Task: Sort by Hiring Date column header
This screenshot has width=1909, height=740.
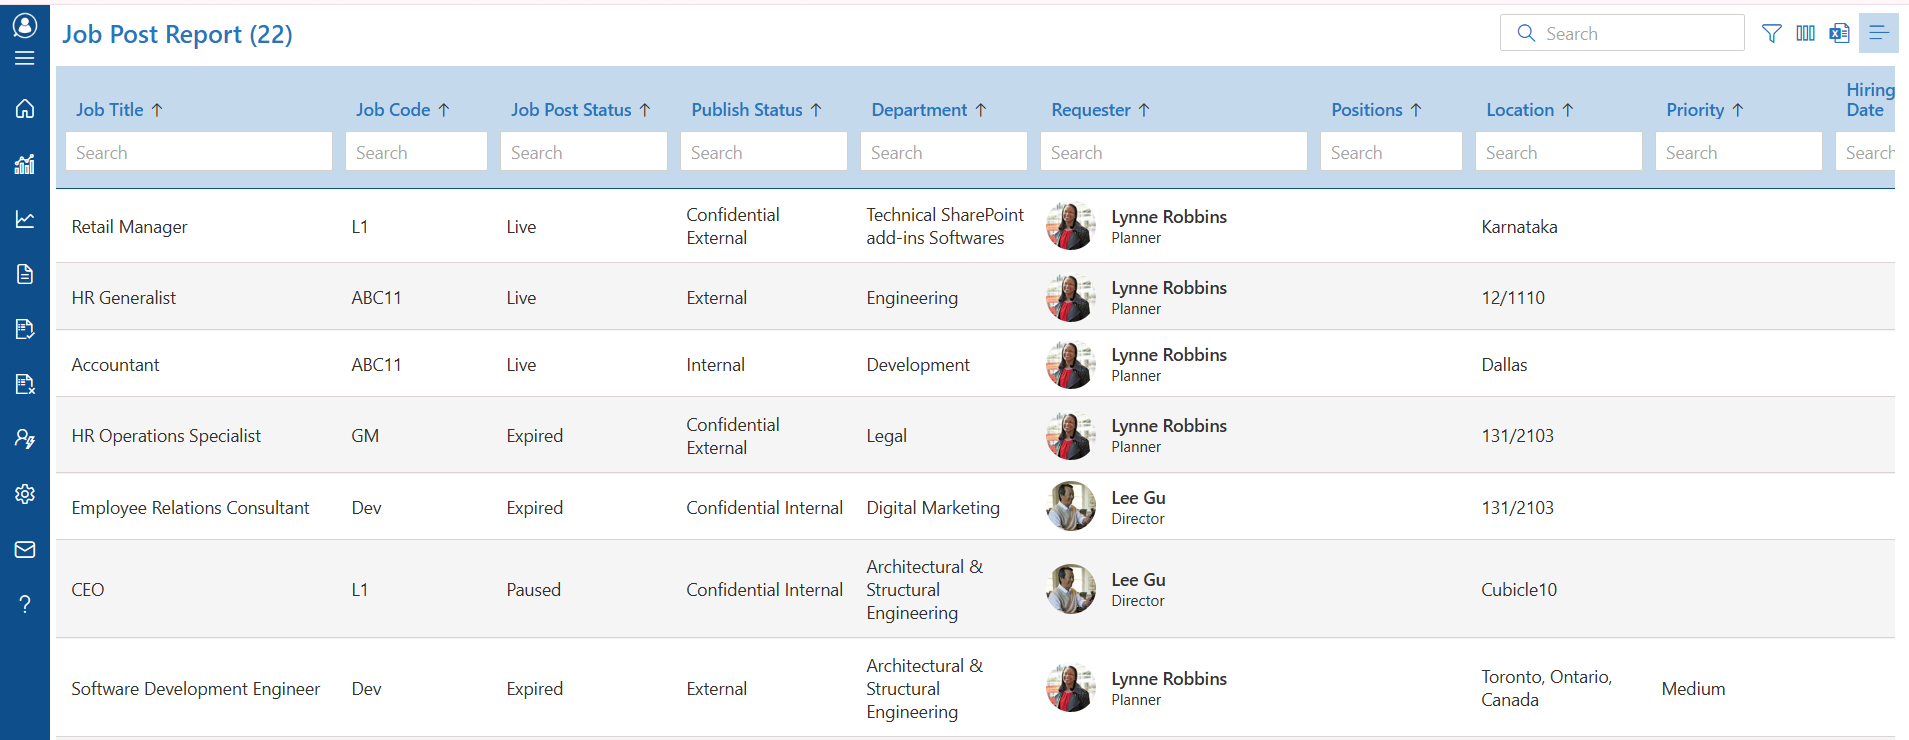Action: coord(1870,100)
